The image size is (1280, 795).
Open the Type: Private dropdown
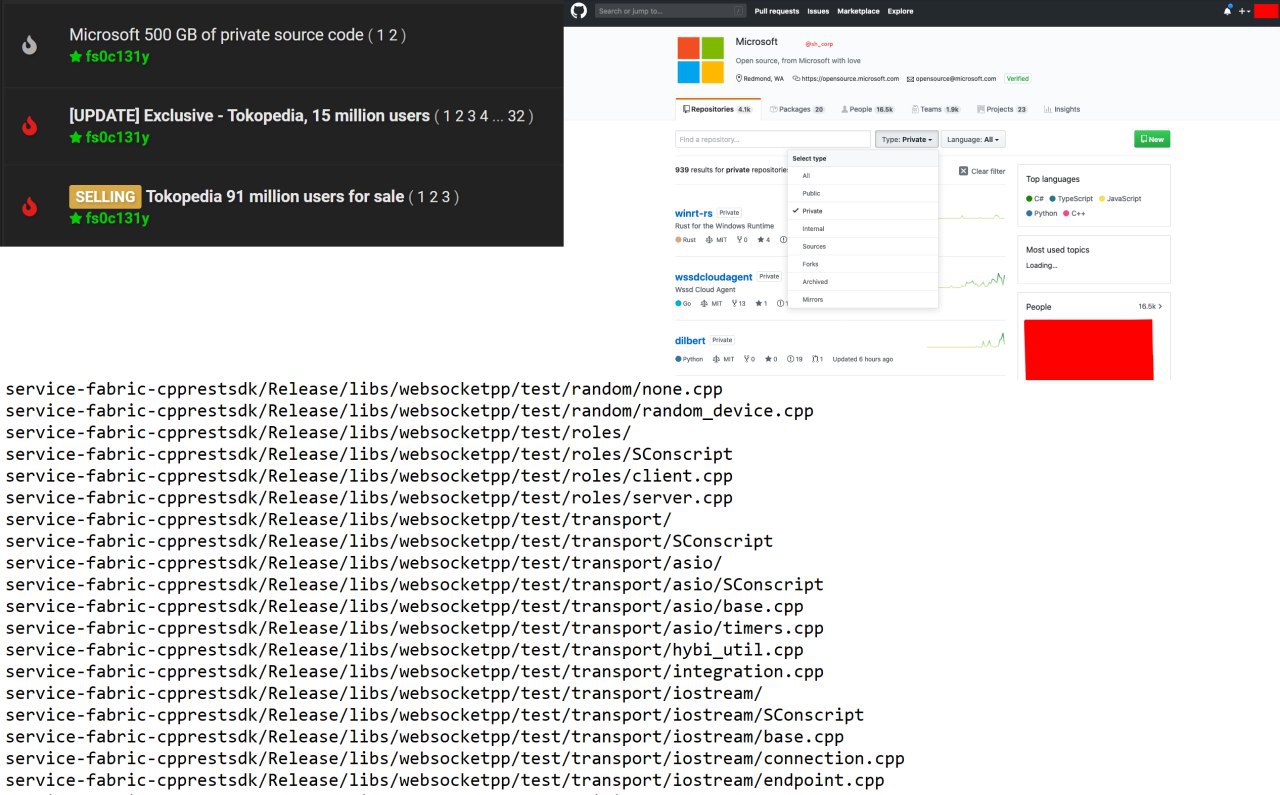pos(907,140)
